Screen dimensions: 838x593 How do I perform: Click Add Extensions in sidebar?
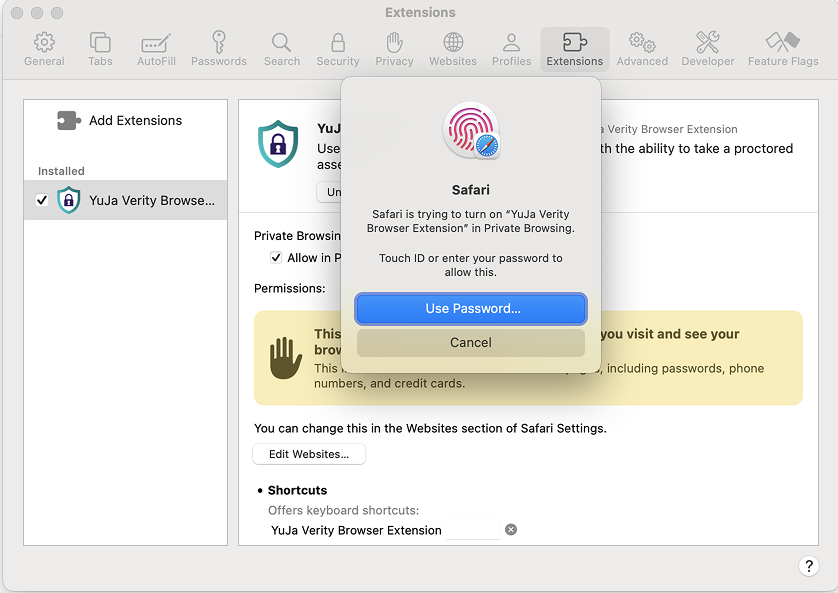(x=120, y=120)
